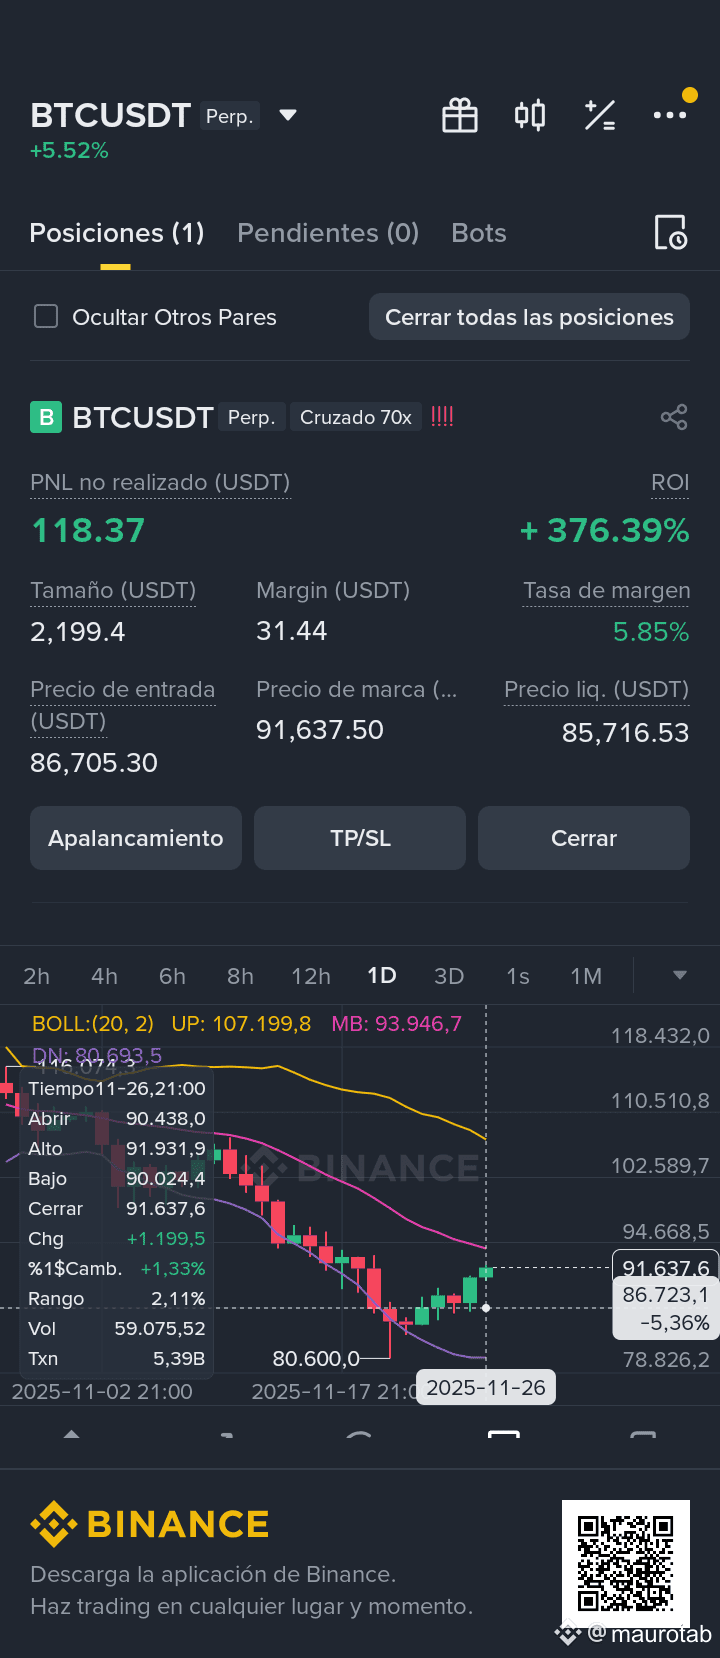Select the 4h chart timeframe
Screen dimensions: 720x1658
click(x=104, y=976)
